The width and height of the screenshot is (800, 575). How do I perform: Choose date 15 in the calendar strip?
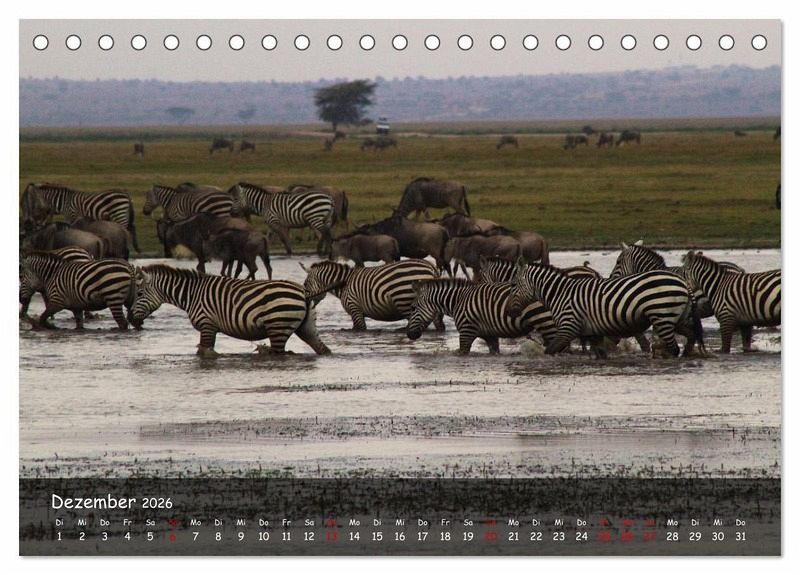click(377, 536)
